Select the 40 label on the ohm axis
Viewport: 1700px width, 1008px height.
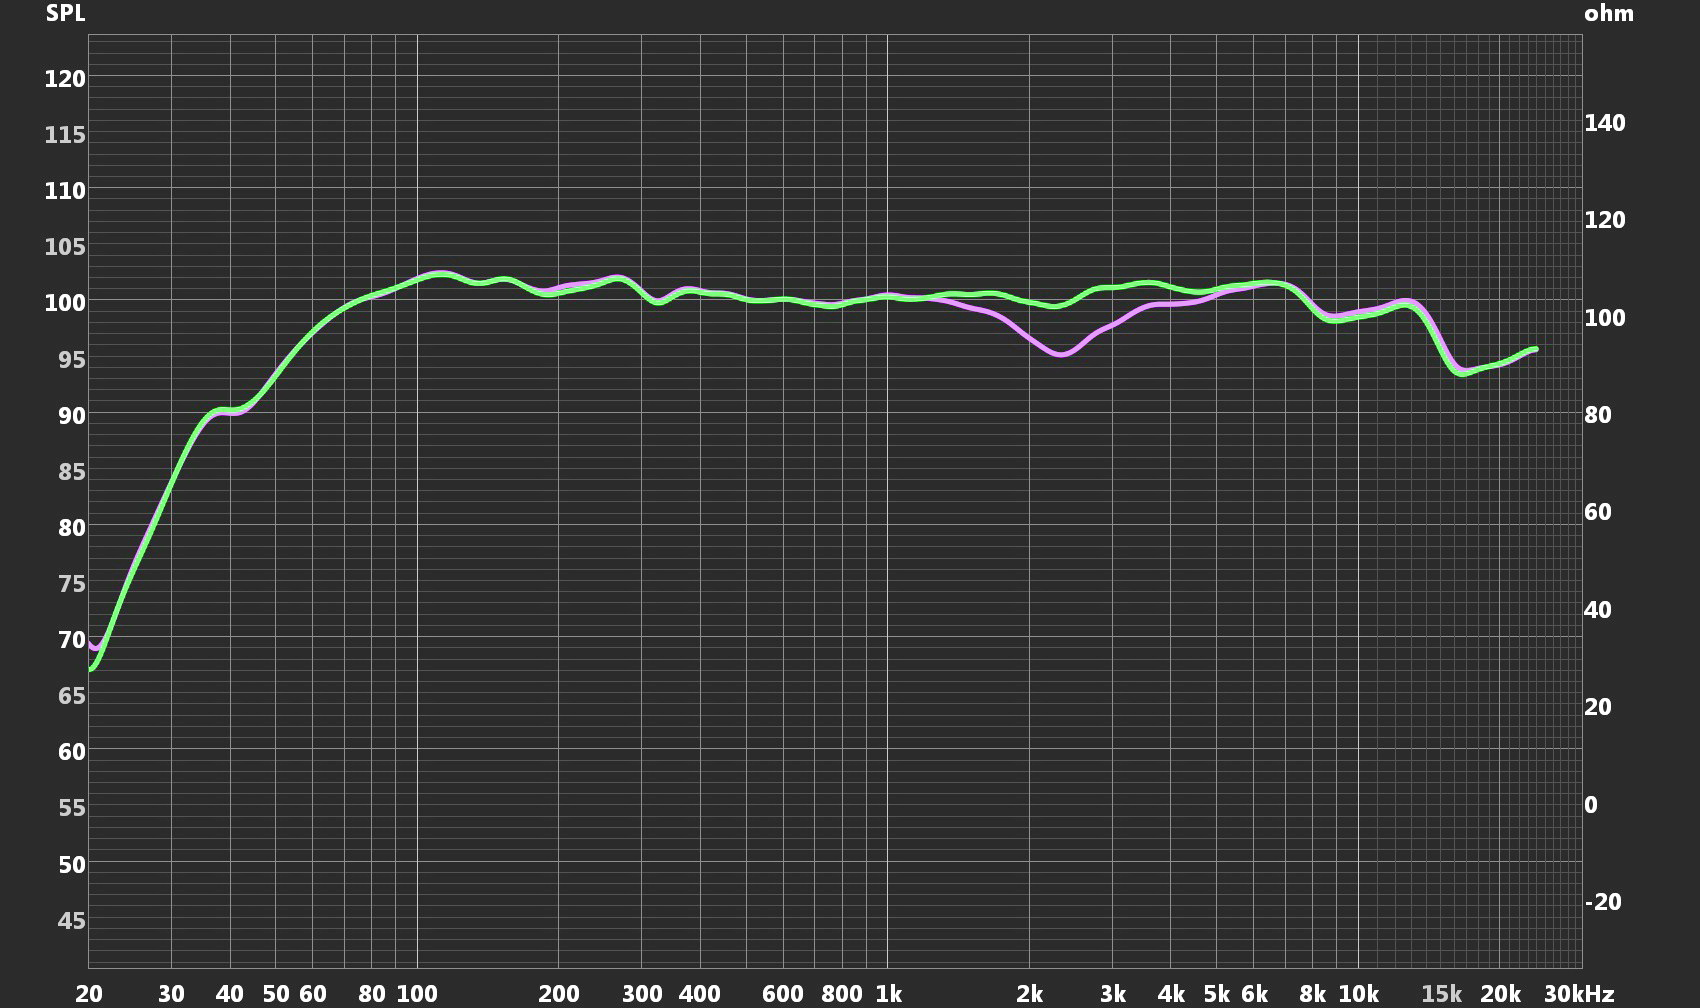click(x=1598, y=610)
